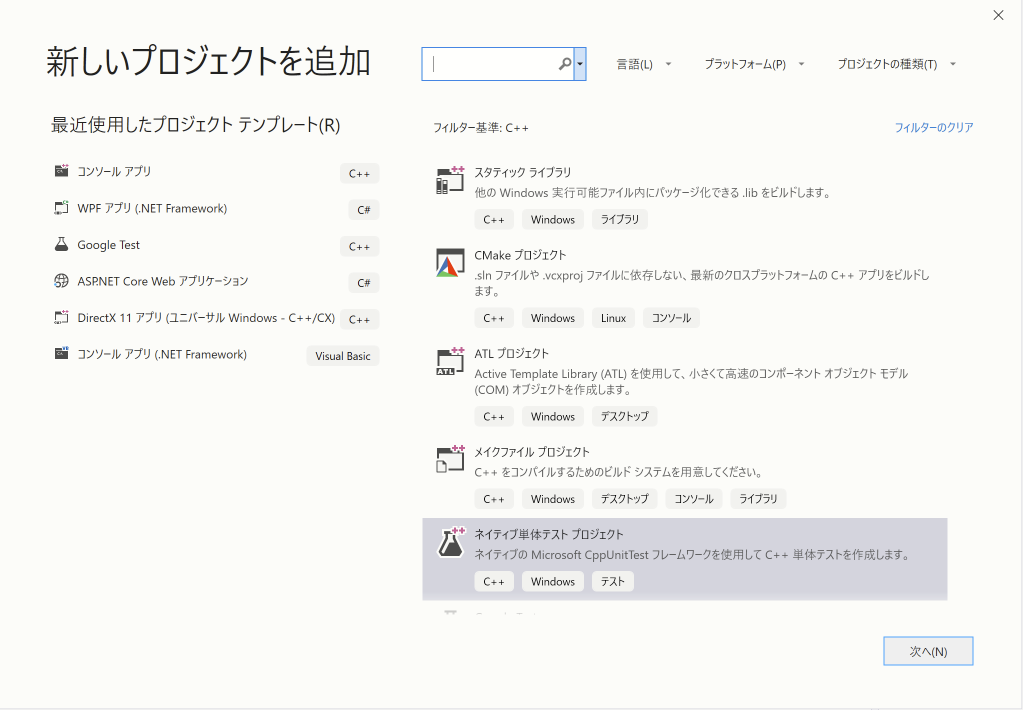Click the Linux tag under CMake プロジェクト
1023x710 pixels.
613,318
